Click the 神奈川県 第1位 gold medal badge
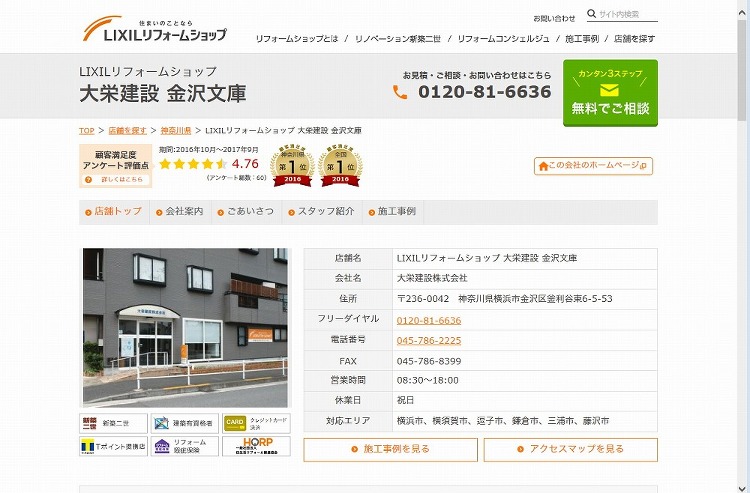 coord(292,165)
